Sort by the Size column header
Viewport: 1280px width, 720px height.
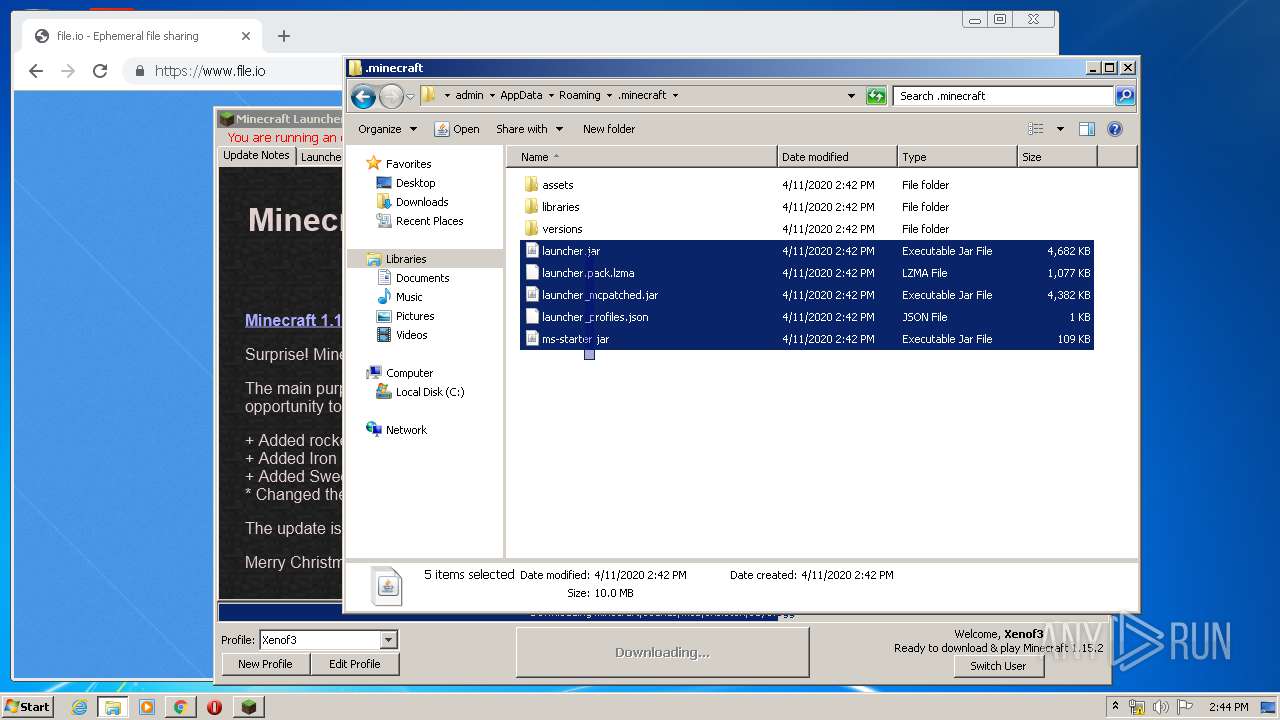click(1057, 157)
